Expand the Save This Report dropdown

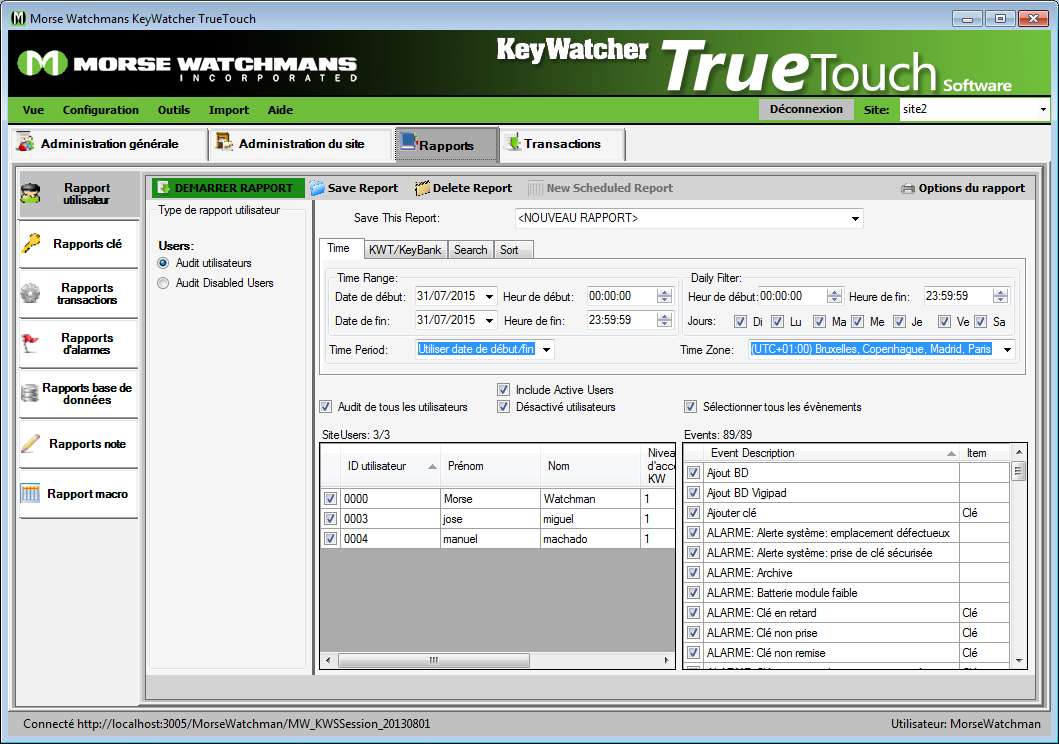(855, 218)
